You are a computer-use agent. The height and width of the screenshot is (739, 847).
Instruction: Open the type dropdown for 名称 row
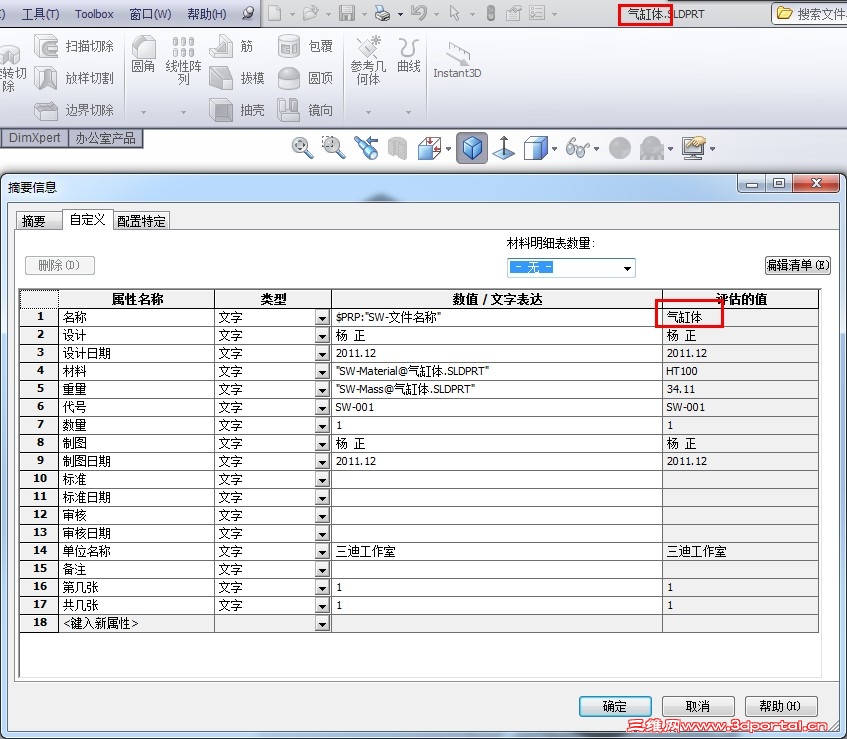[322, 316]
